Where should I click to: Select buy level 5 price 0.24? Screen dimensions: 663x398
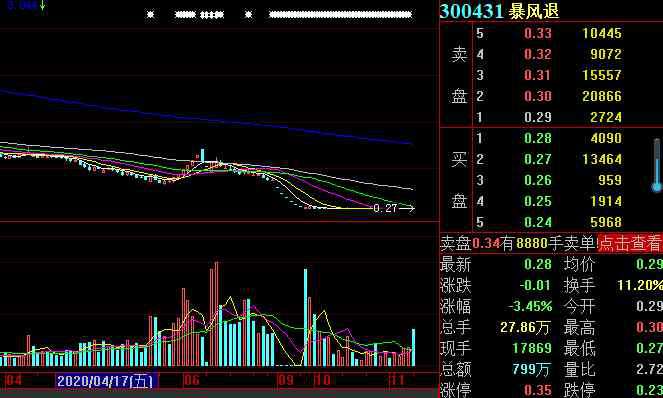[537, 222]
